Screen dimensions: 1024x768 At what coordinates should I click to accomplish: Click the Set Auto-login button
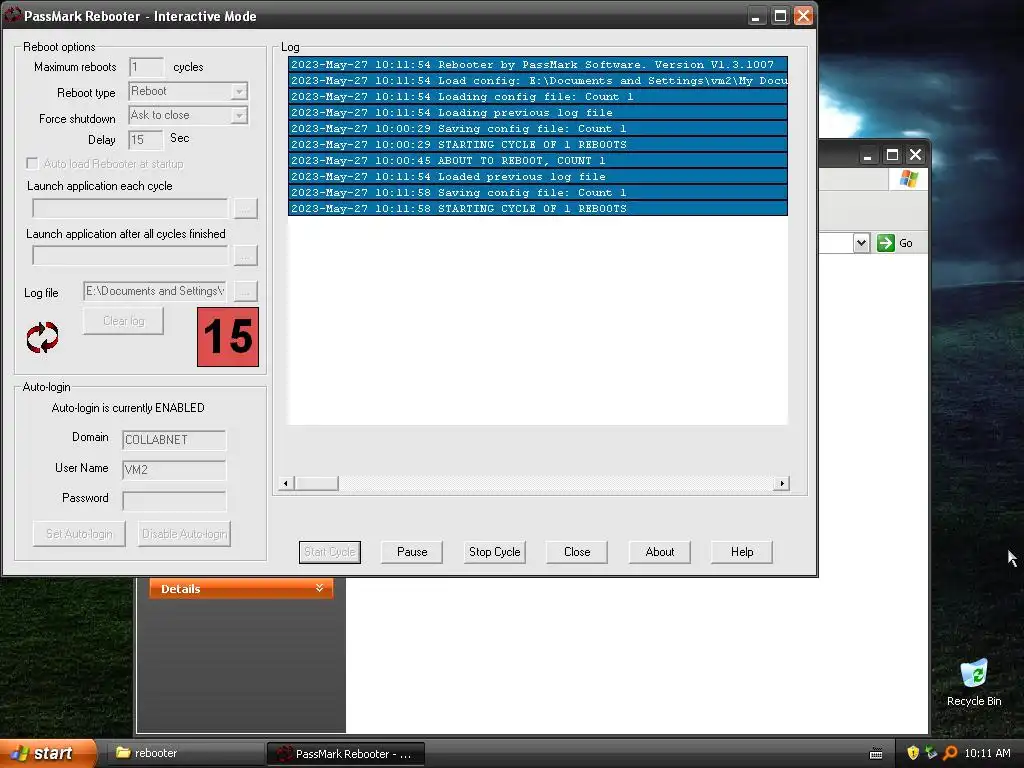[79, 534]
